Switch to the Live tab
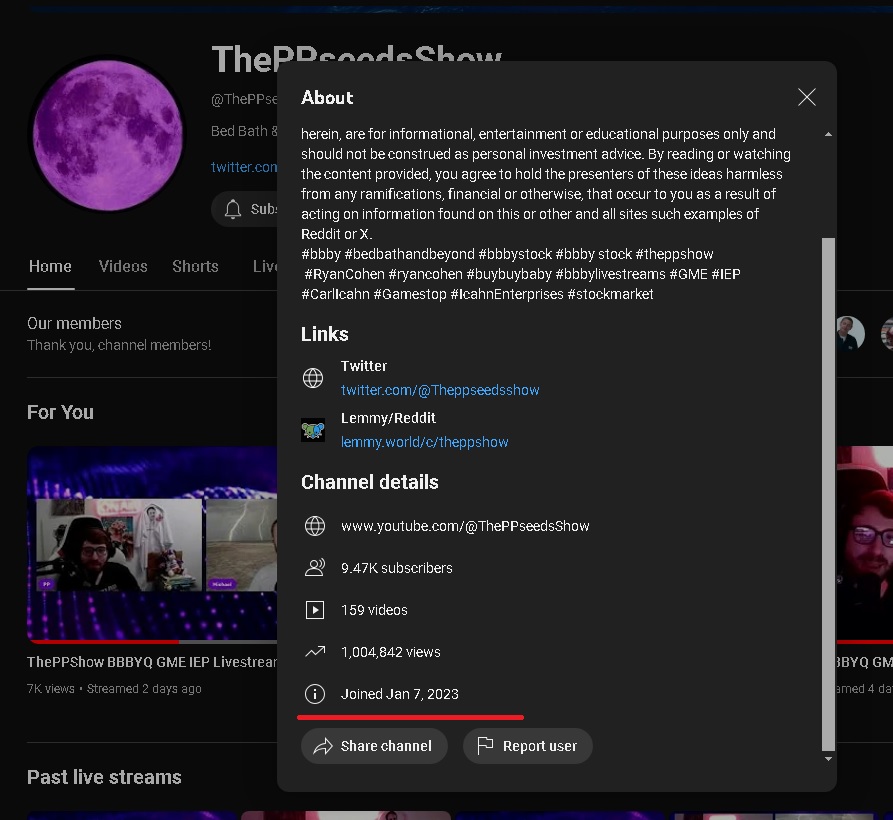This screenshot has height=820, width=893. pos(265,266)
